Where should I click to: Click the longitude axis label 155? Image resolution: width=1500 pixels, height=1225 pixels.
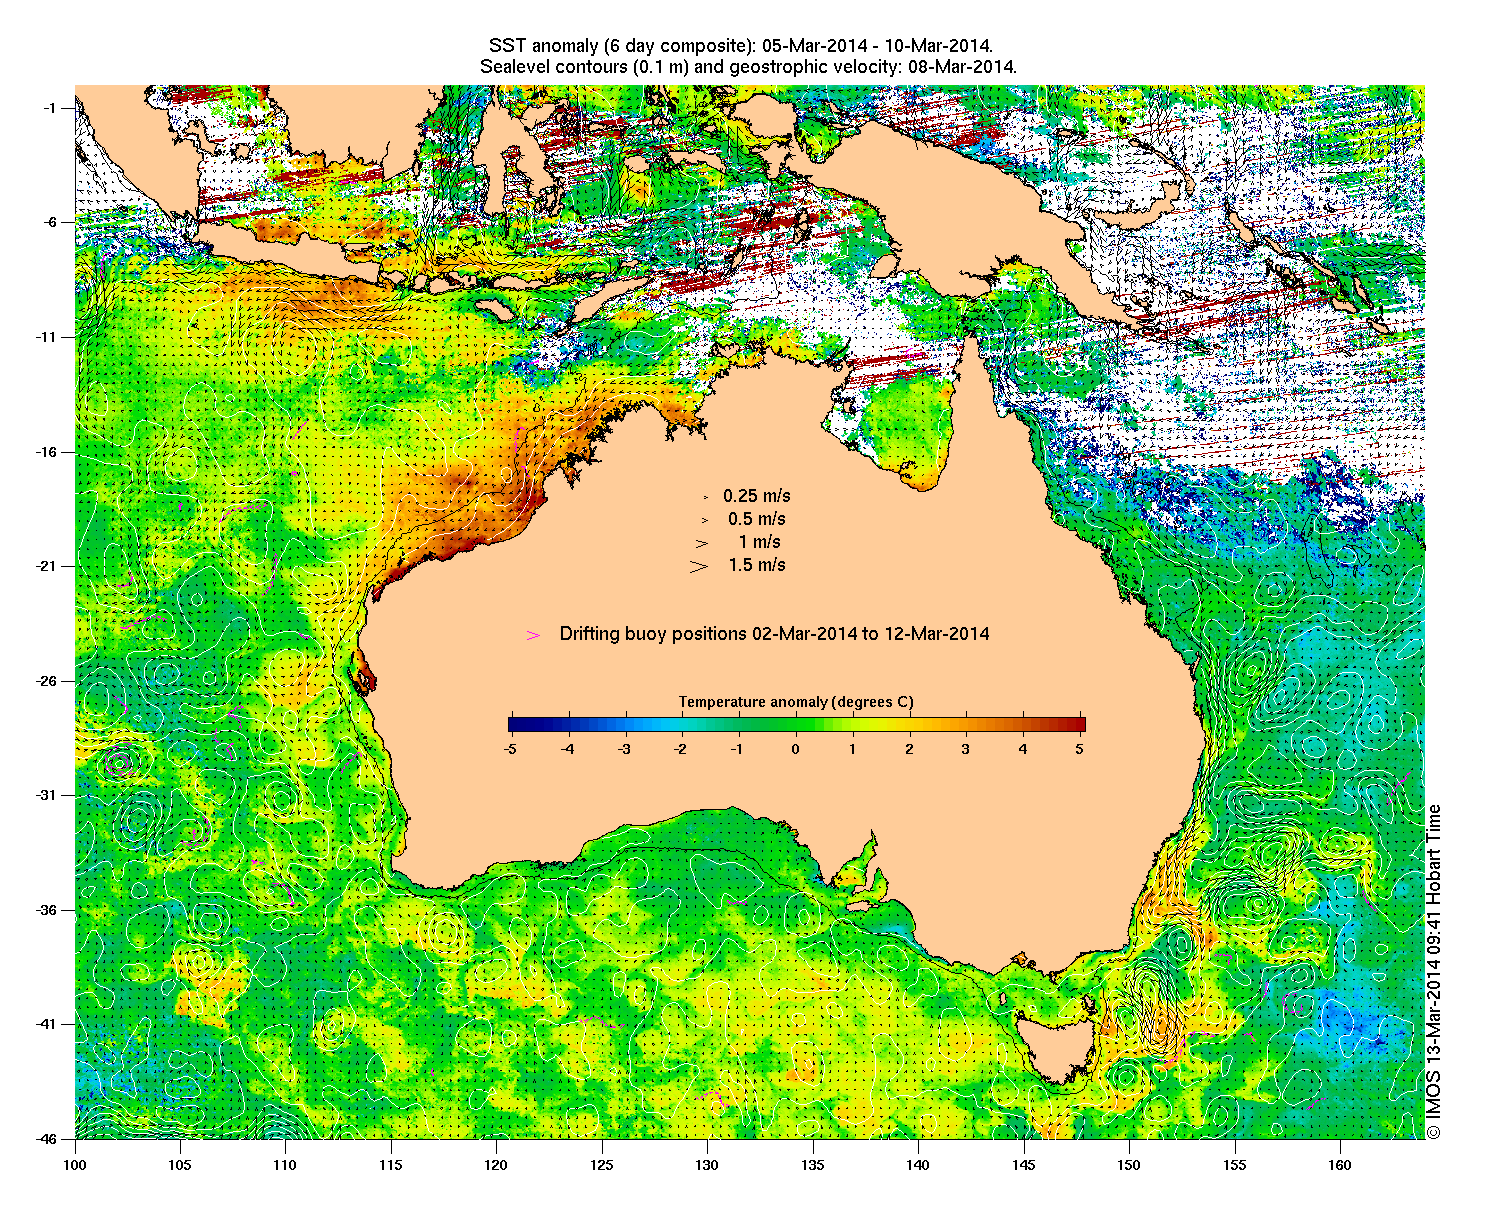point(1235,1165)
